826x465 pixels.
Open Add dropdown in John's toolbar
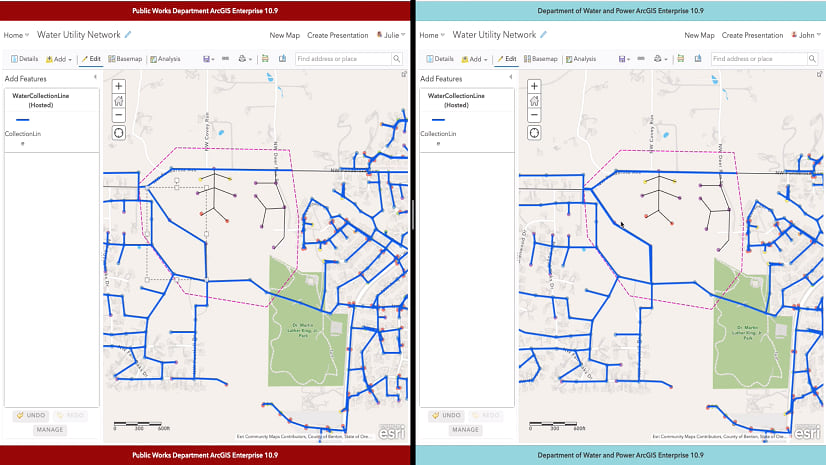point(475,59)
